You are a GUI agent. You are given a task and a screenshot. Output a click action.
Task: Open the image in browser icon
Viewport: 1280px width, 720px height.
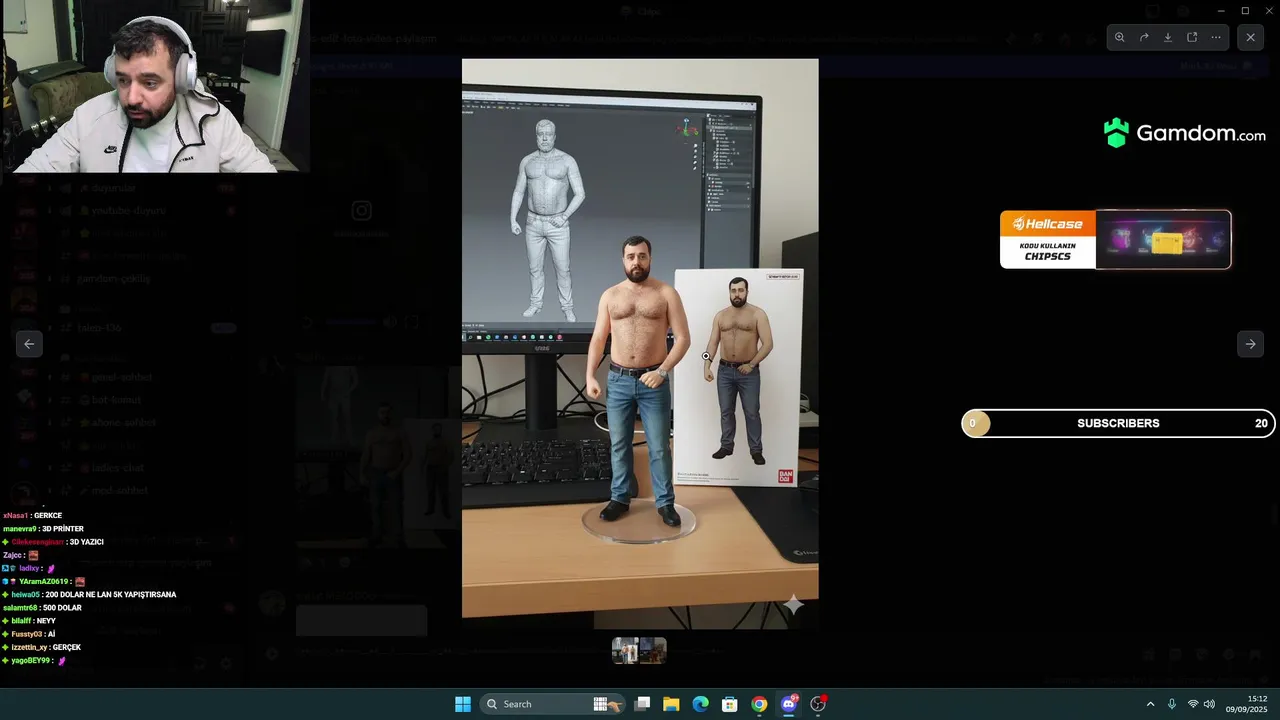pos(1192,37)
